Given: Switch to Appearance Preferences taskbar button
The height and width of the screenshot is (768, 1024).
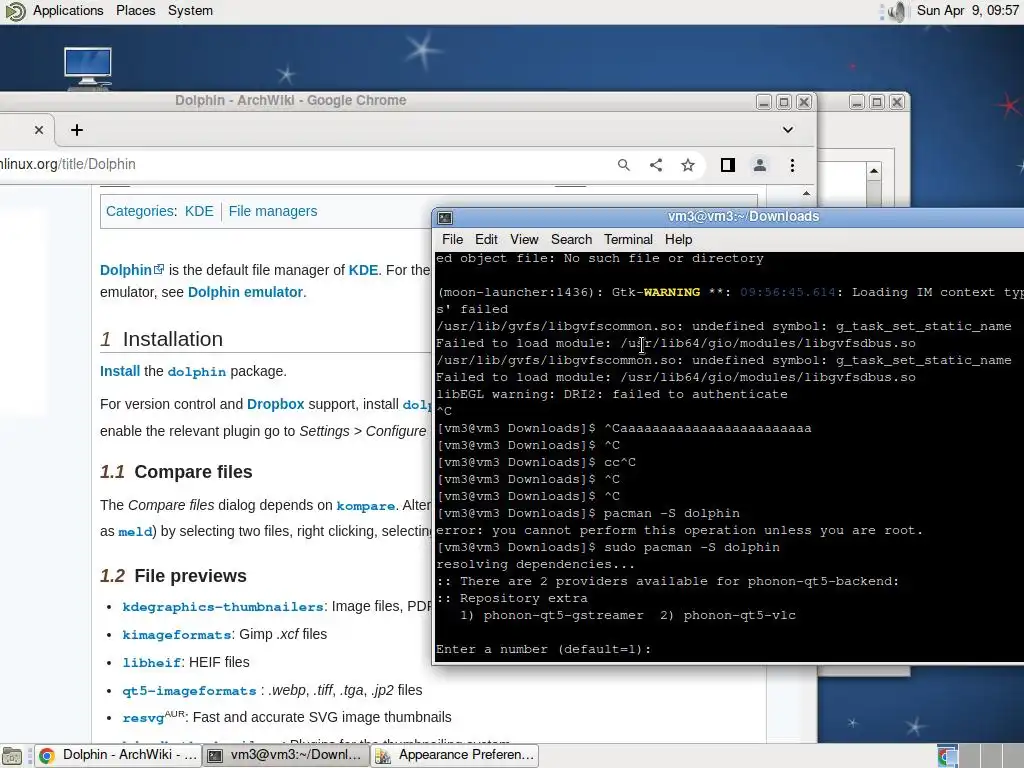Looking at the screenshot, I should 455,755.
